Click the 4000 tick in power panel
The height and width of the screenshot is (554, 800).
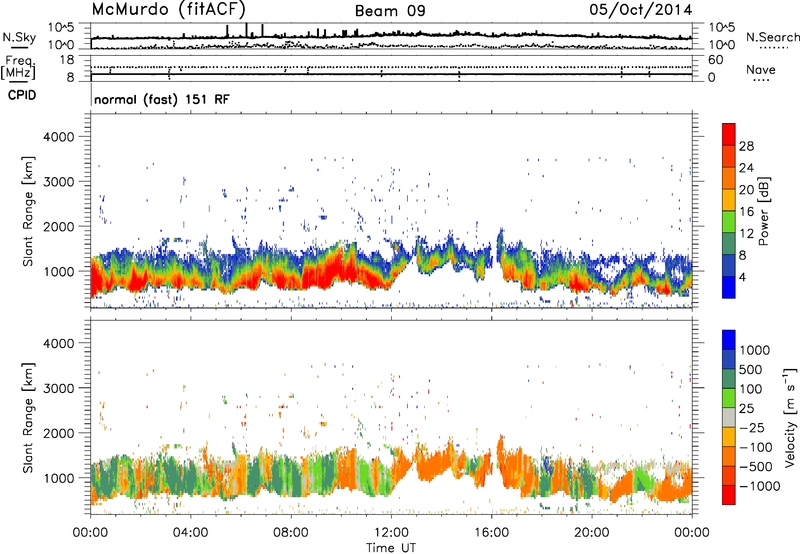[x=59, y=137]
